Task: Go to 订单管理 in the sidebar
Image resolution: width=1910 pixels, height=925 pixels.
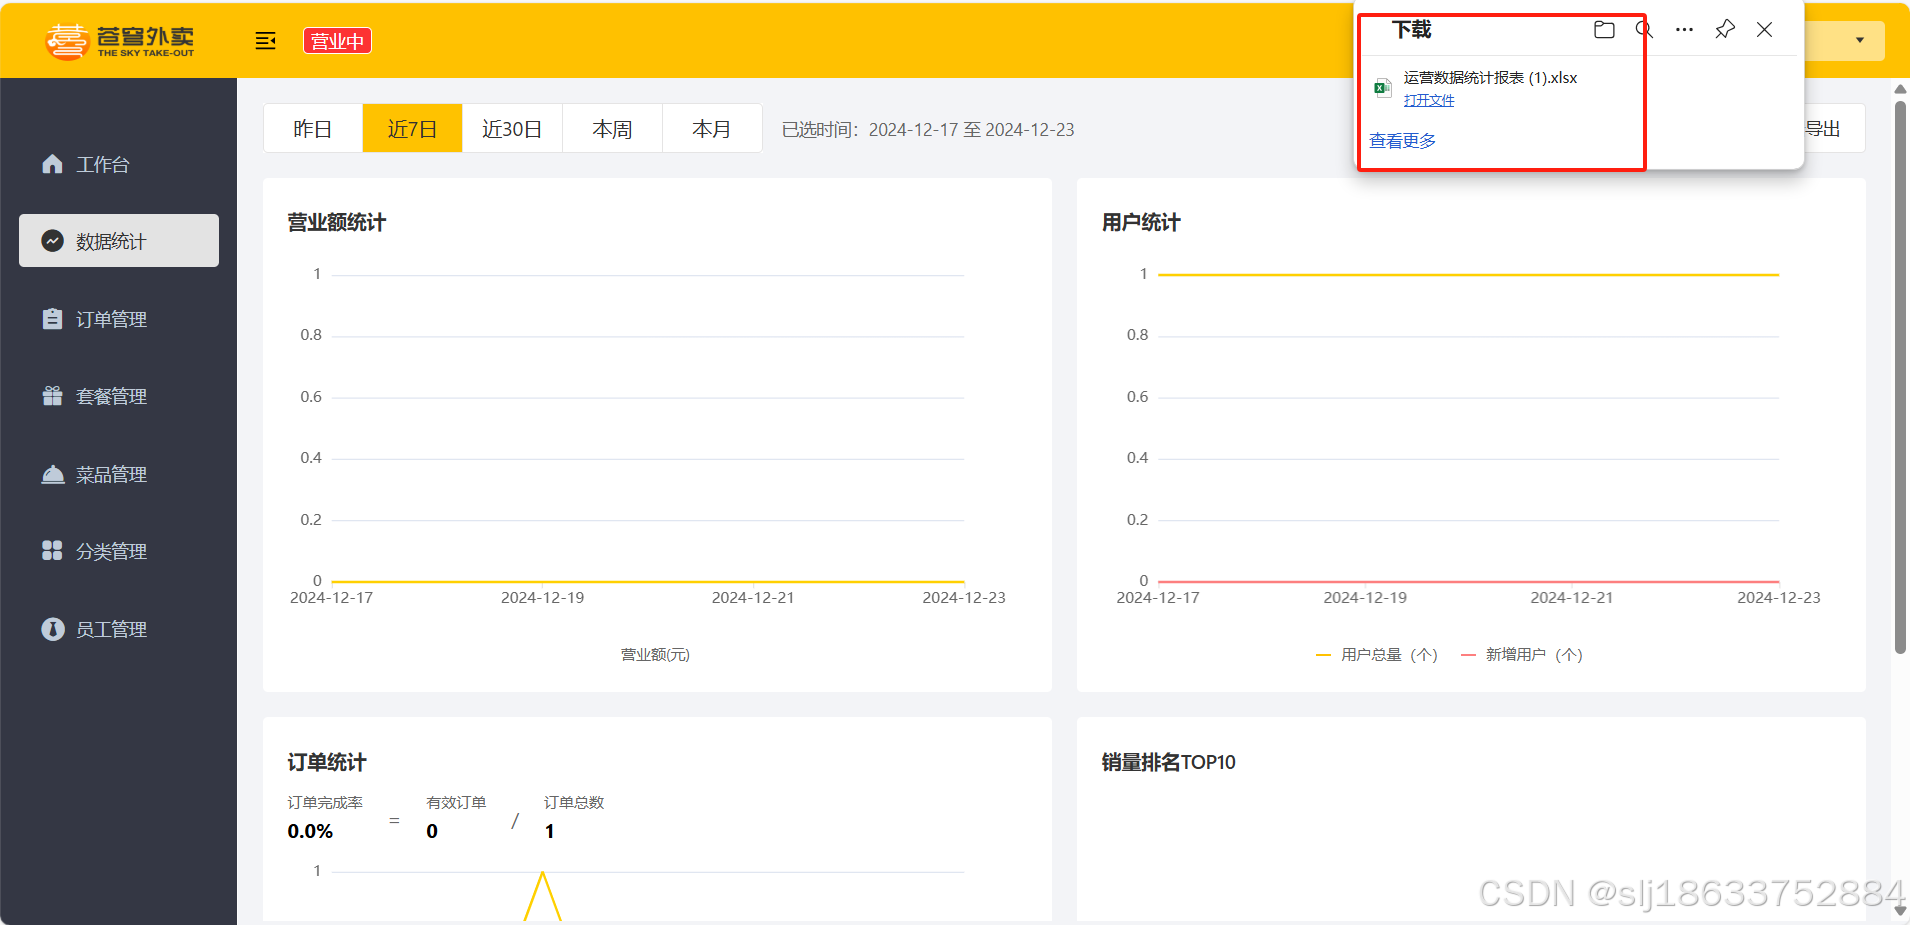Action: [x=118, y=319]
